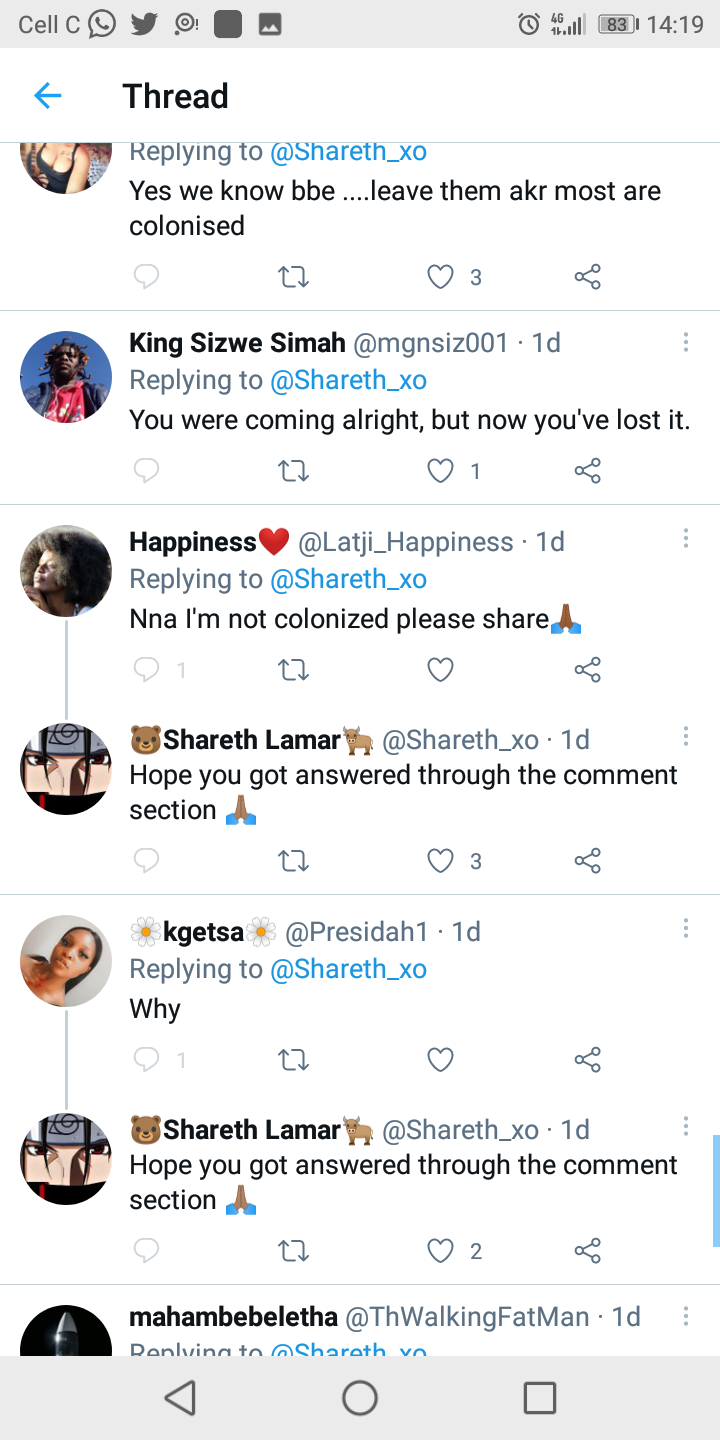
Task: Reply to King Sizwe Simah's tweet
Action: [147, 470]
